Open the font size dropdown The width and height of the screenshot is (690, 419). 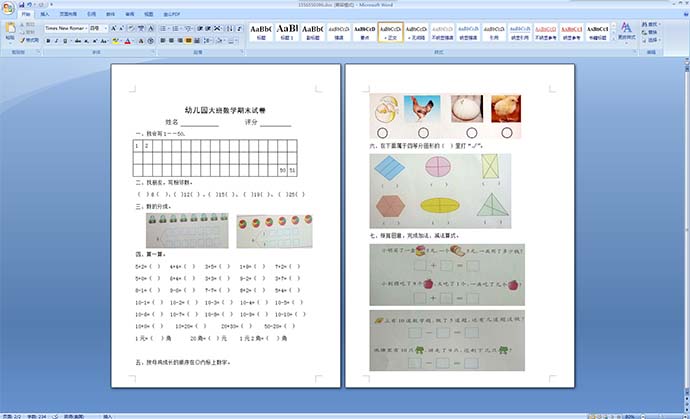(106, 28)
